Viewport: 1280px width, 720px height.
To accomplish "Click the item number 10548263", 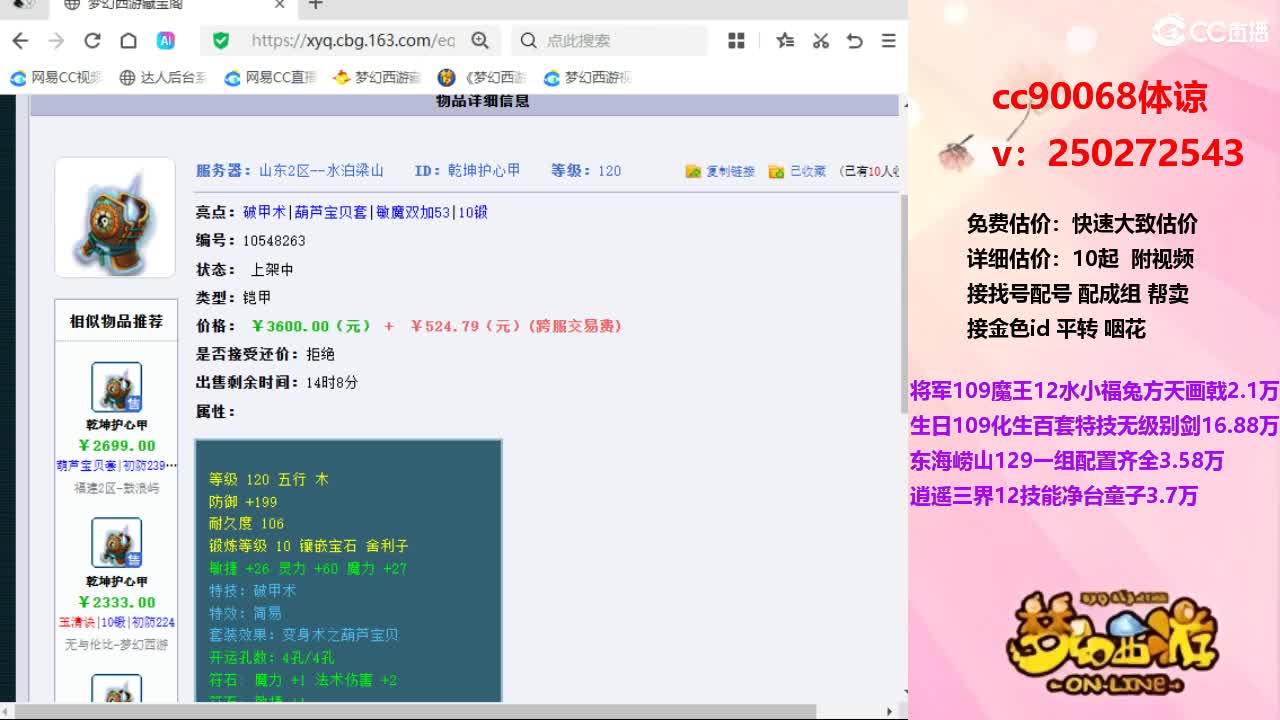I will click(274, 241).
